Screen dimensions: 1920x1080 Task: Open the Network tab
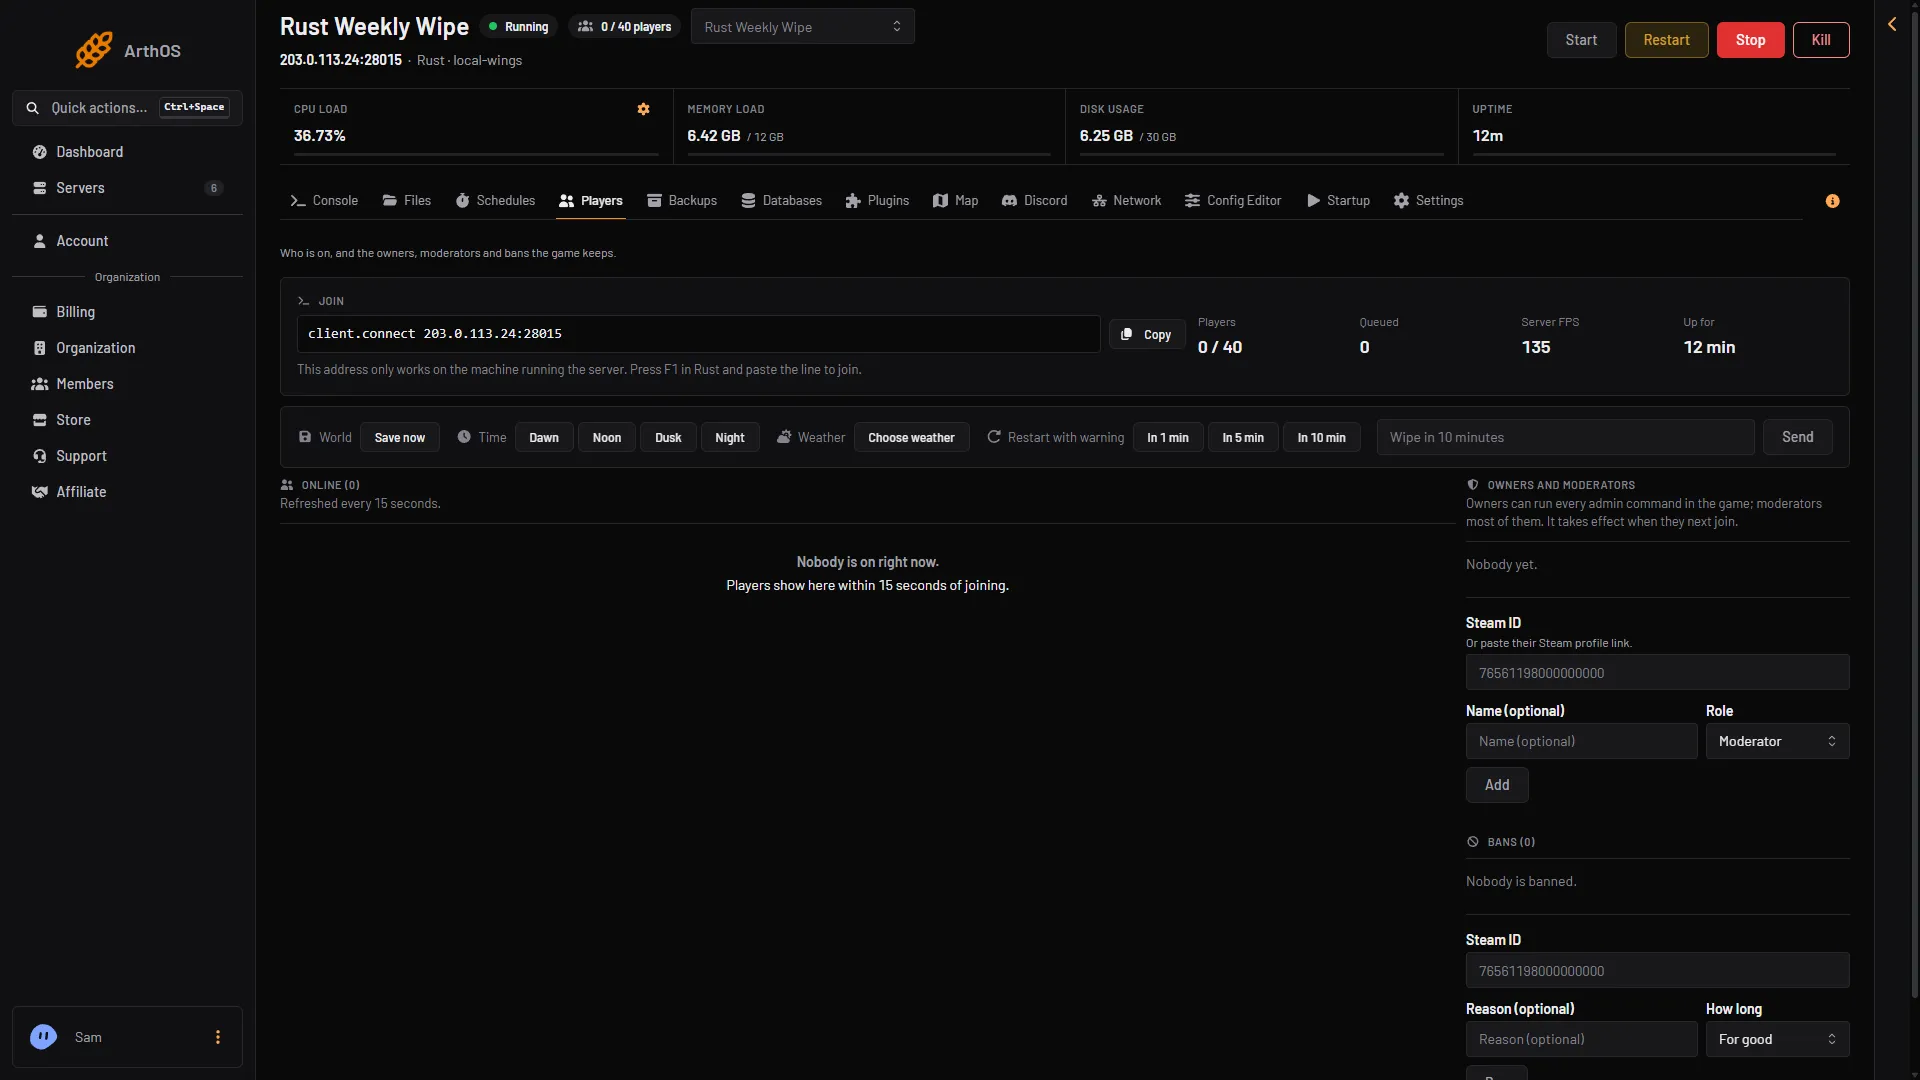coord(1127,201)
